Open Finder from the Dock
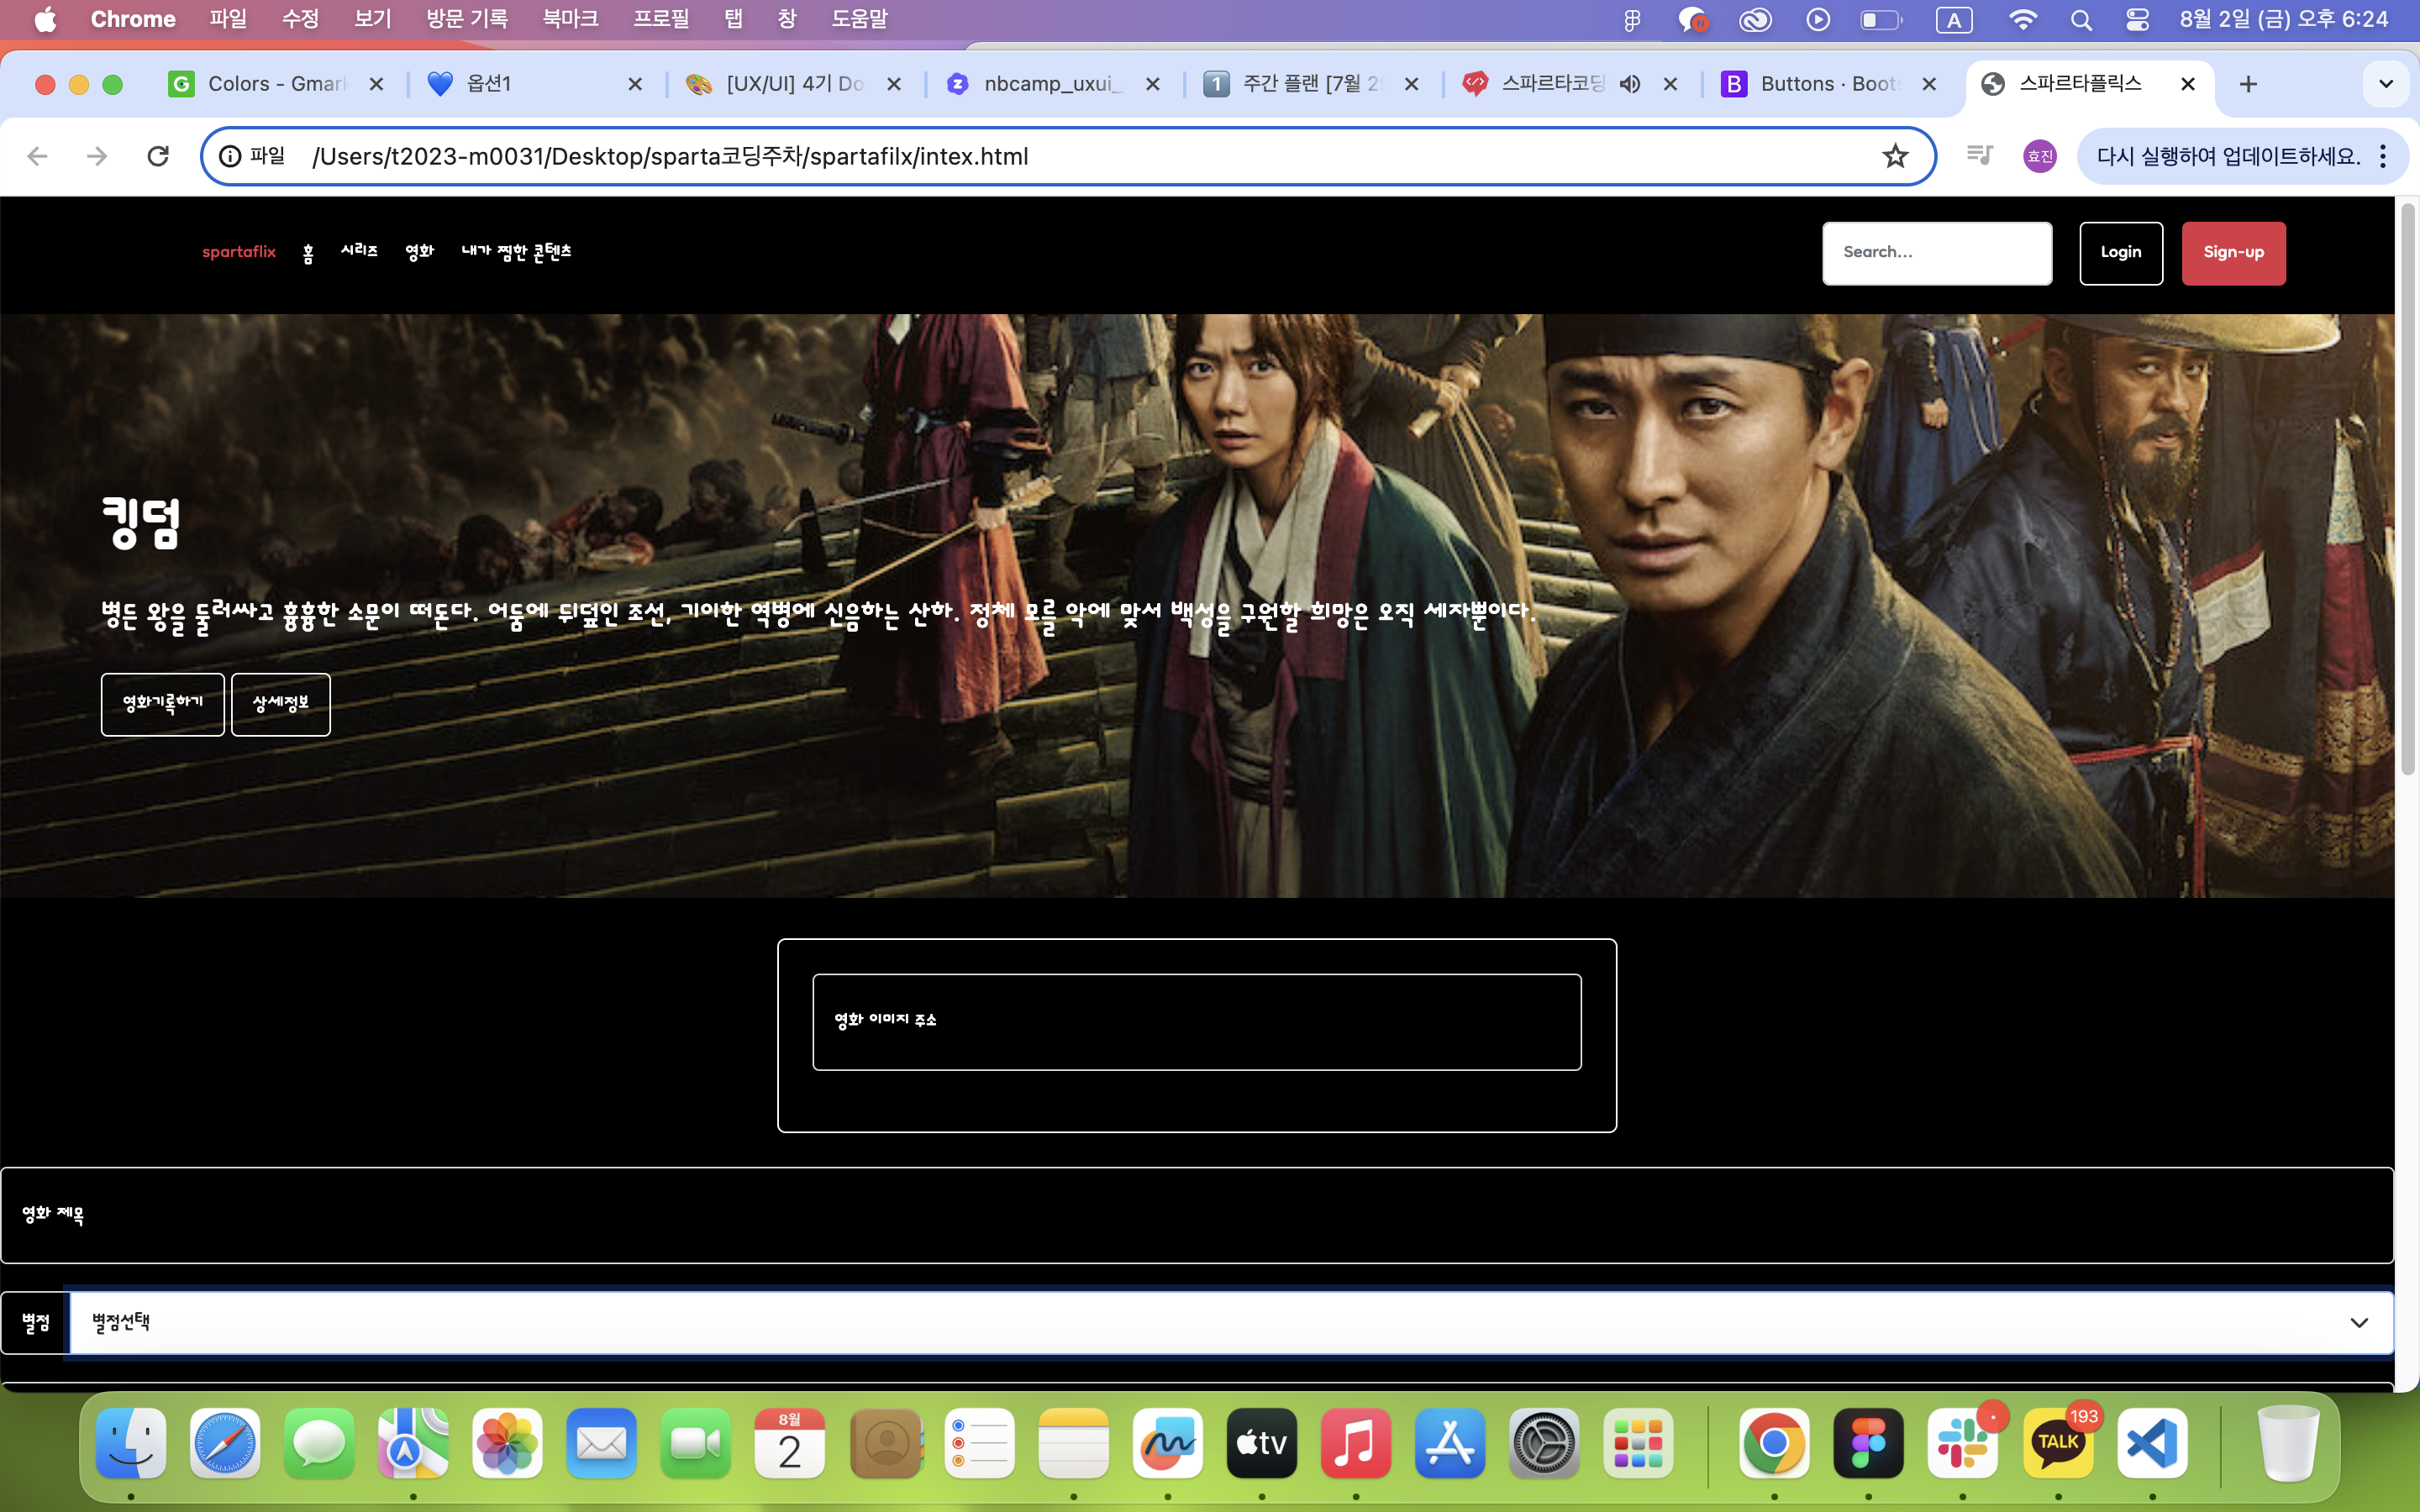Screen dimensions: 2420x1512 [131, 1443]
